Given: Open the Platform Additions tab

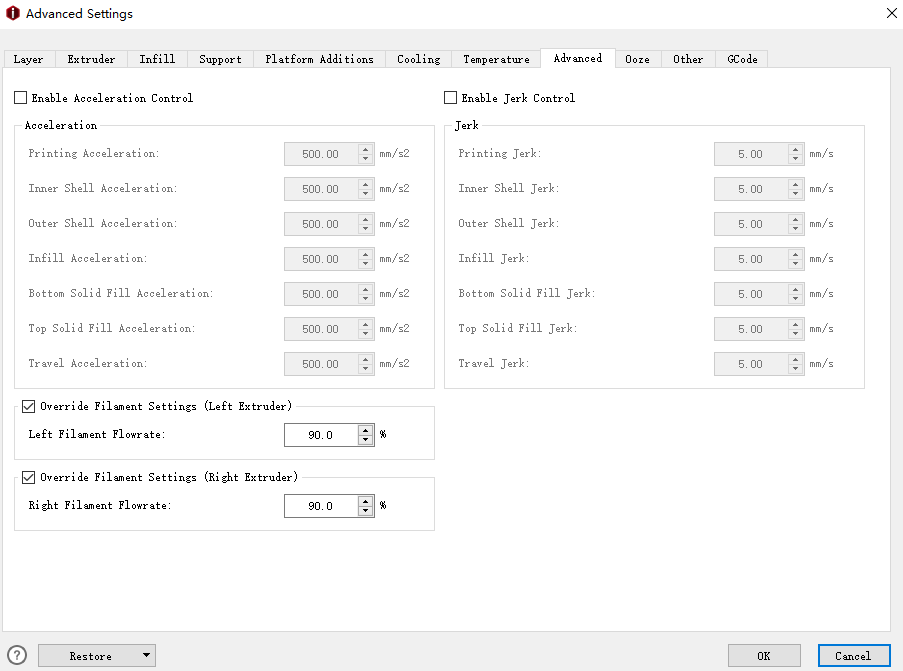Looking at the screenshot, I should 319,59.
